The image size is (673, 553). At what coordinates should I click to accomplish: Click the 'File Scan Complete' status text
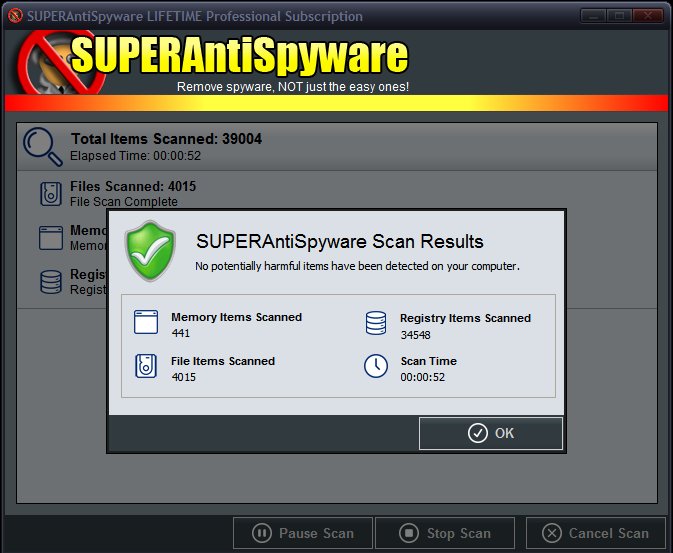pos(124,201)
